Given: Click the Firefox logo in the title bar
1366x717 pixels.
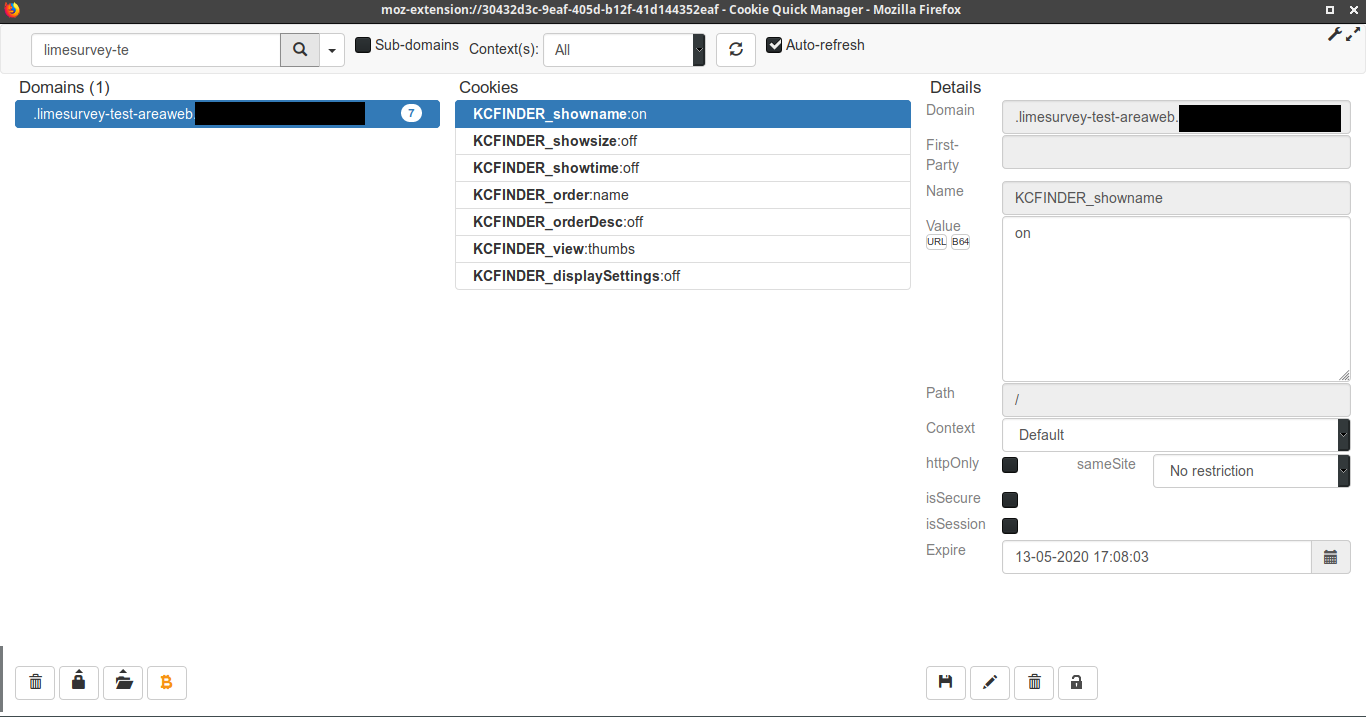Looking at the screenshot, I should point(13,9).
